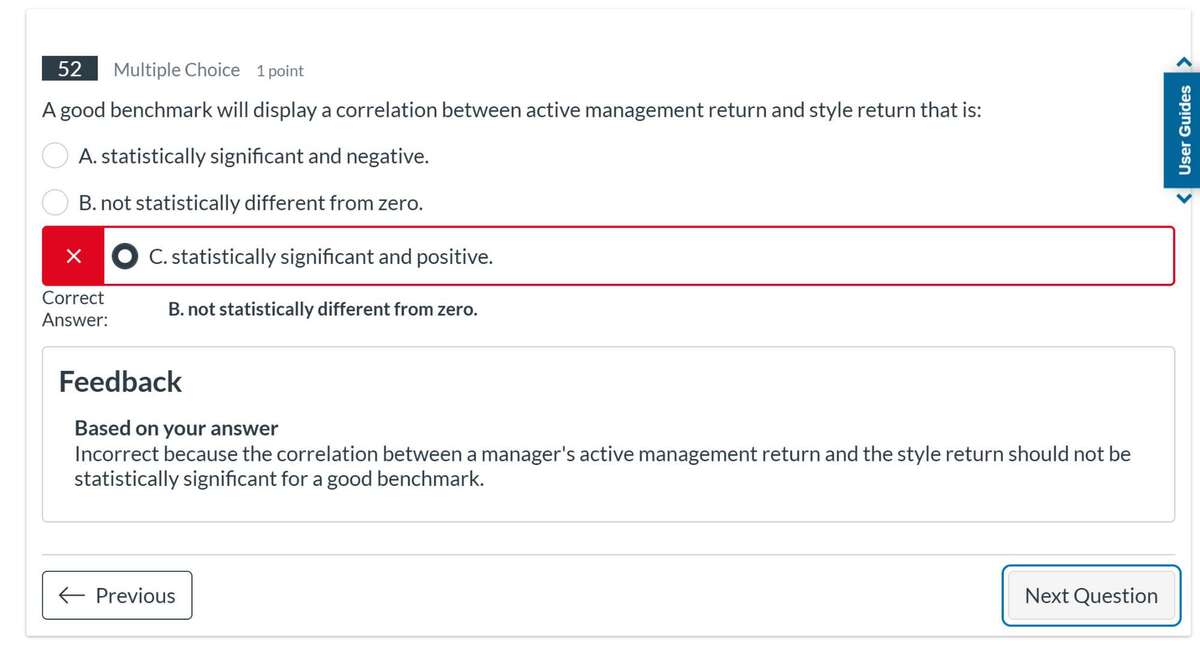Select the radio button for option B
Viewport: 1200px width, 645px height.
coord(55,203)
